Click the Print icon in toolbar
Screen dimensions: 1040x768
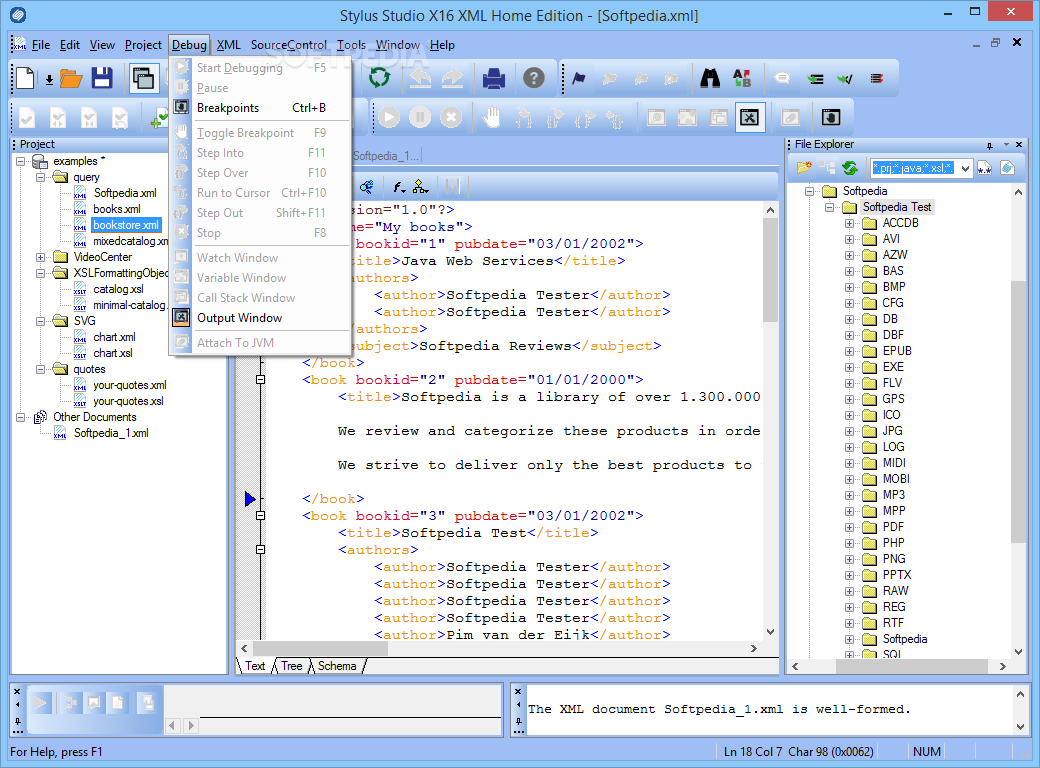[494, 78]
